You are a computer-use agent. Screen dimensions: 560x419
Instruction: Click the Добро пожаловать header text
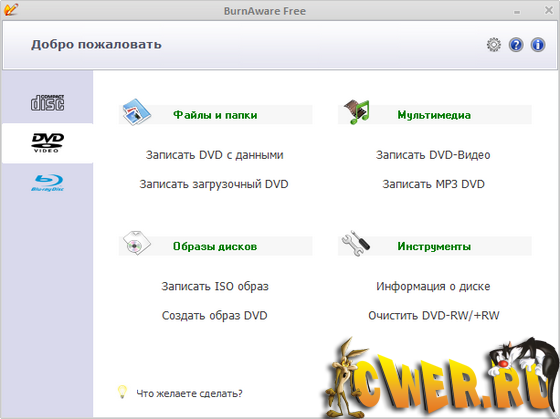point(96,45)
